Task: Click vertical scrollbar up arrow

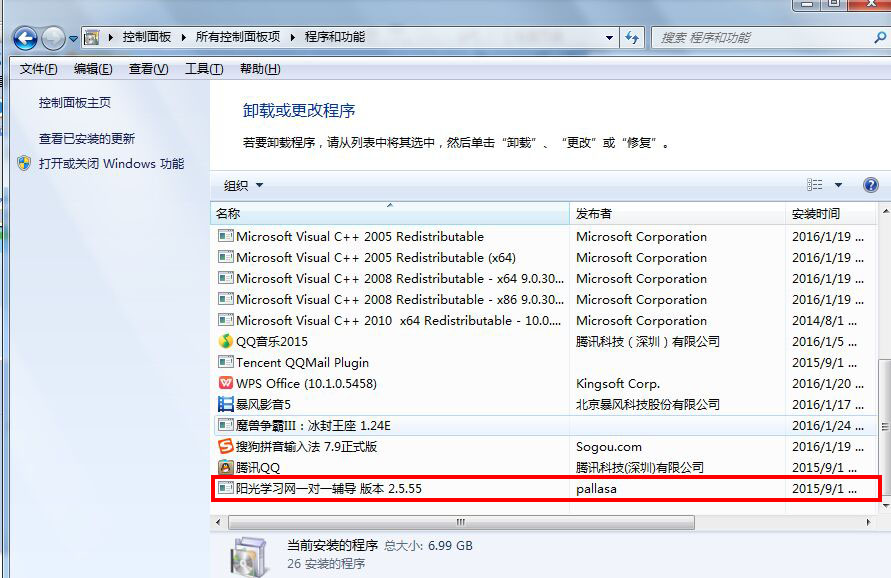Action: [885, 211]
